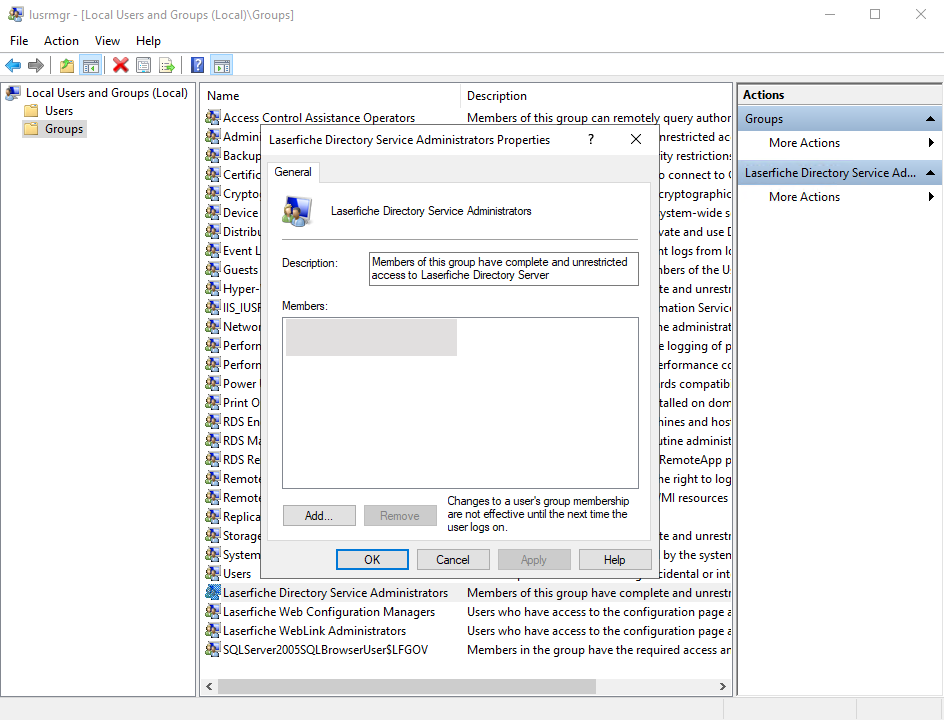Screen dimensions: 944x720
Task: Select the General tab in Properties dialog
Action: pyautogui.click(x=293, y=172)
